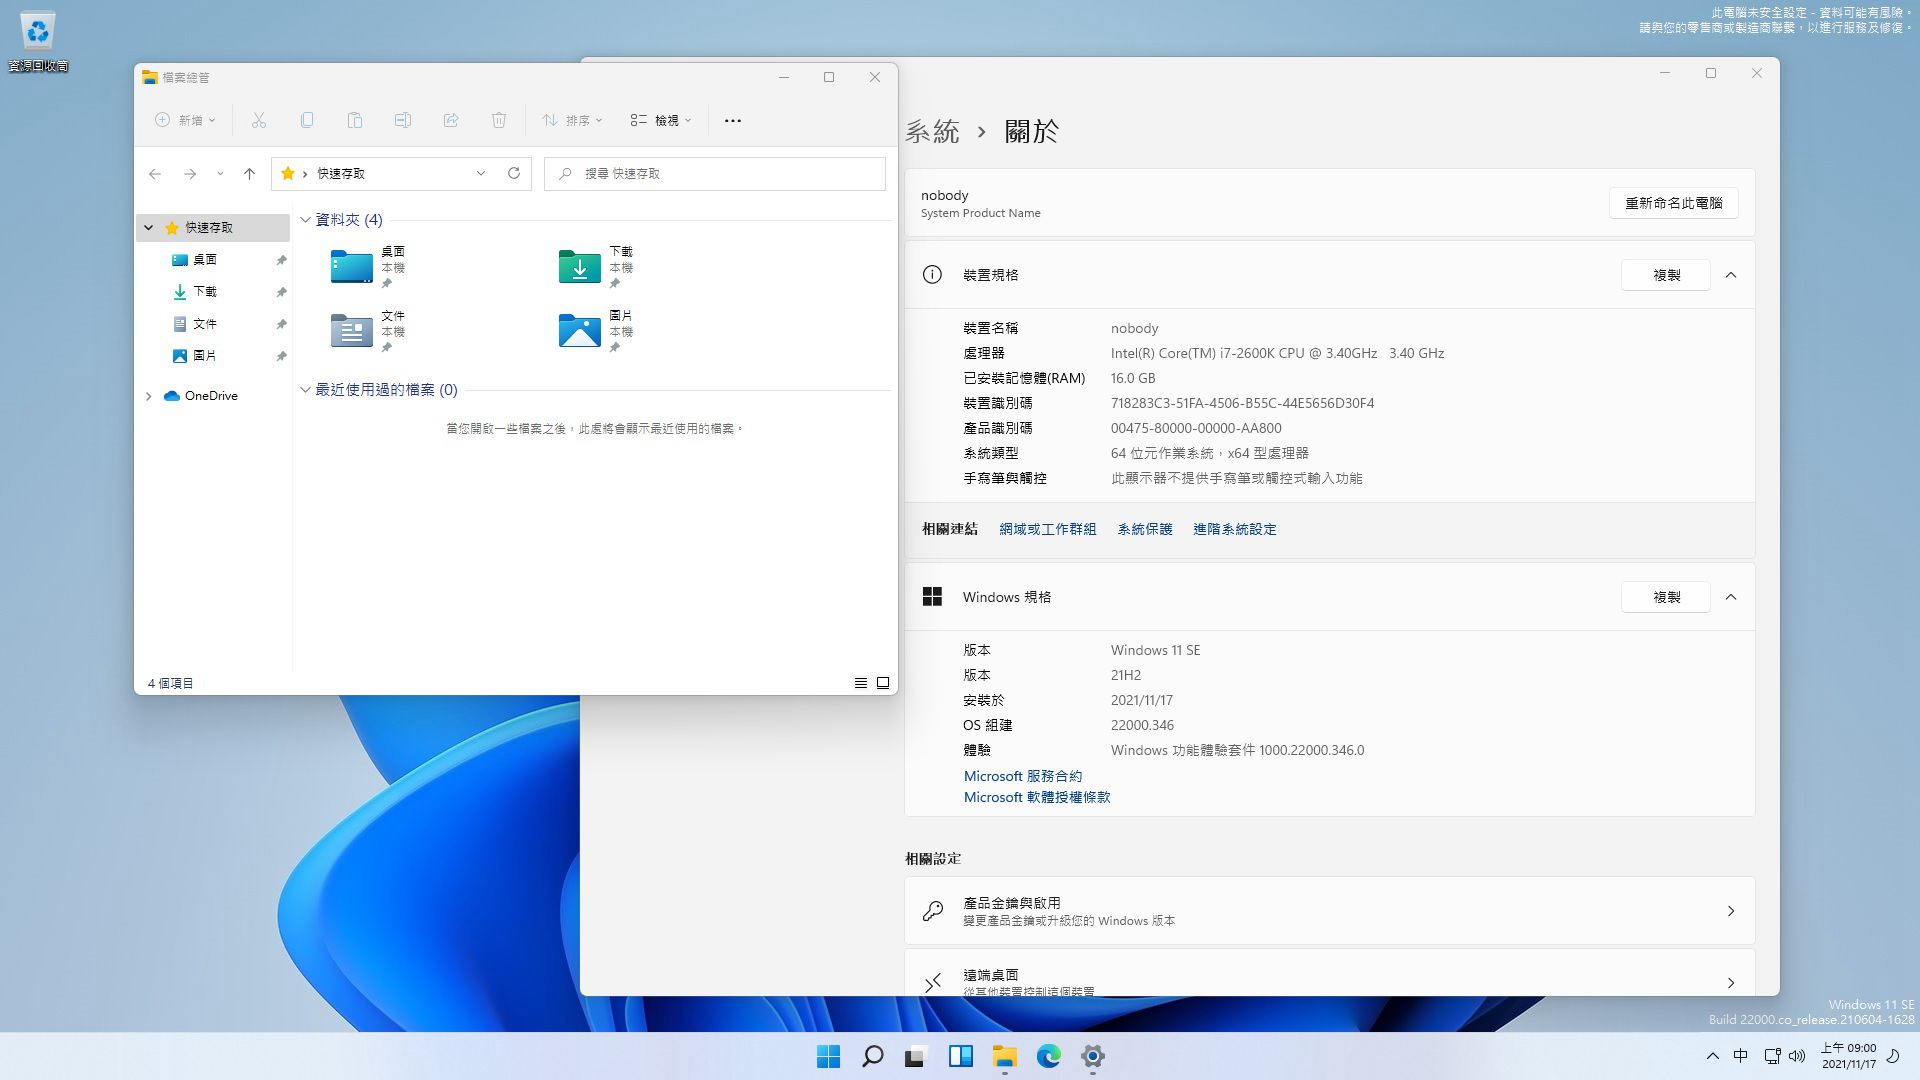This screenshot has height=1080, width=1920.
Task: Collapse the 最近使用過的檔案 group
Action: [x=306, y=390]
